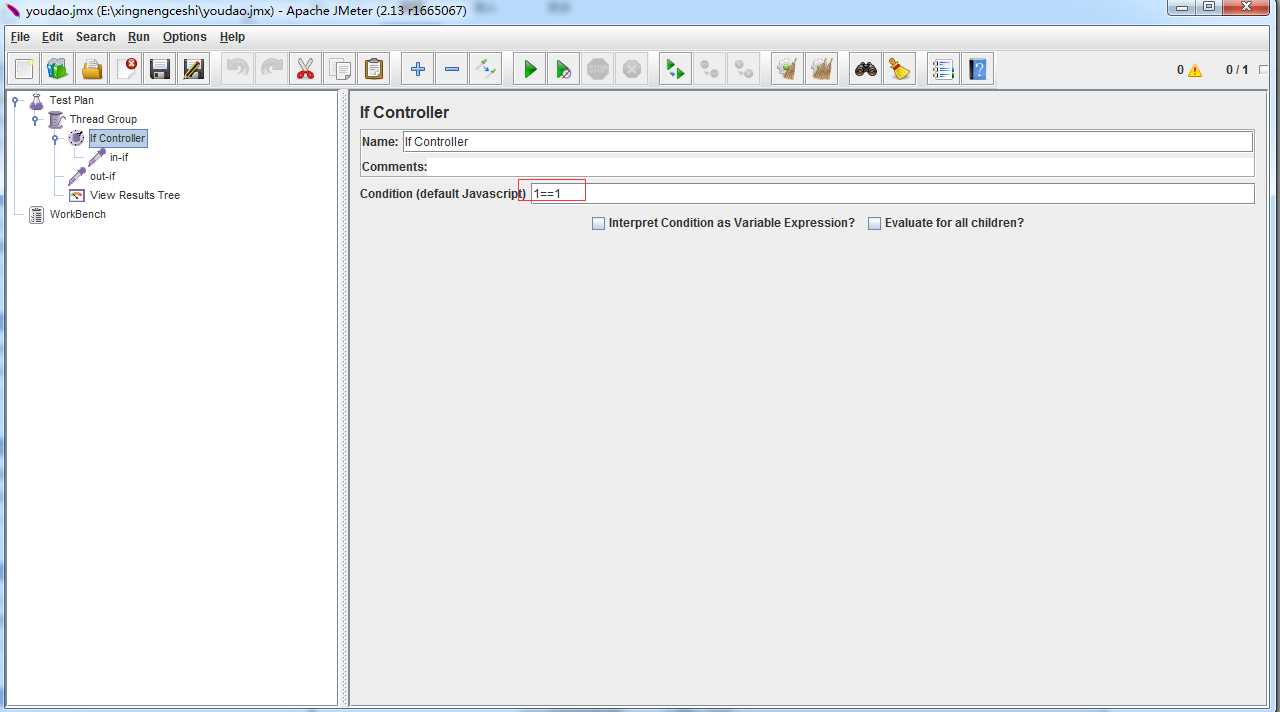
Task: Open the Options menu
Action: click(185, 37)
